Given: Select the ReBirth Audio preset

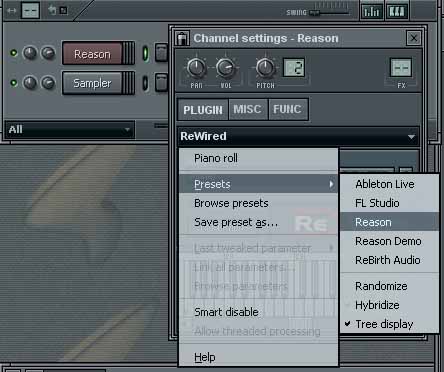Looking at the screenshot, I should coord(389,260).
